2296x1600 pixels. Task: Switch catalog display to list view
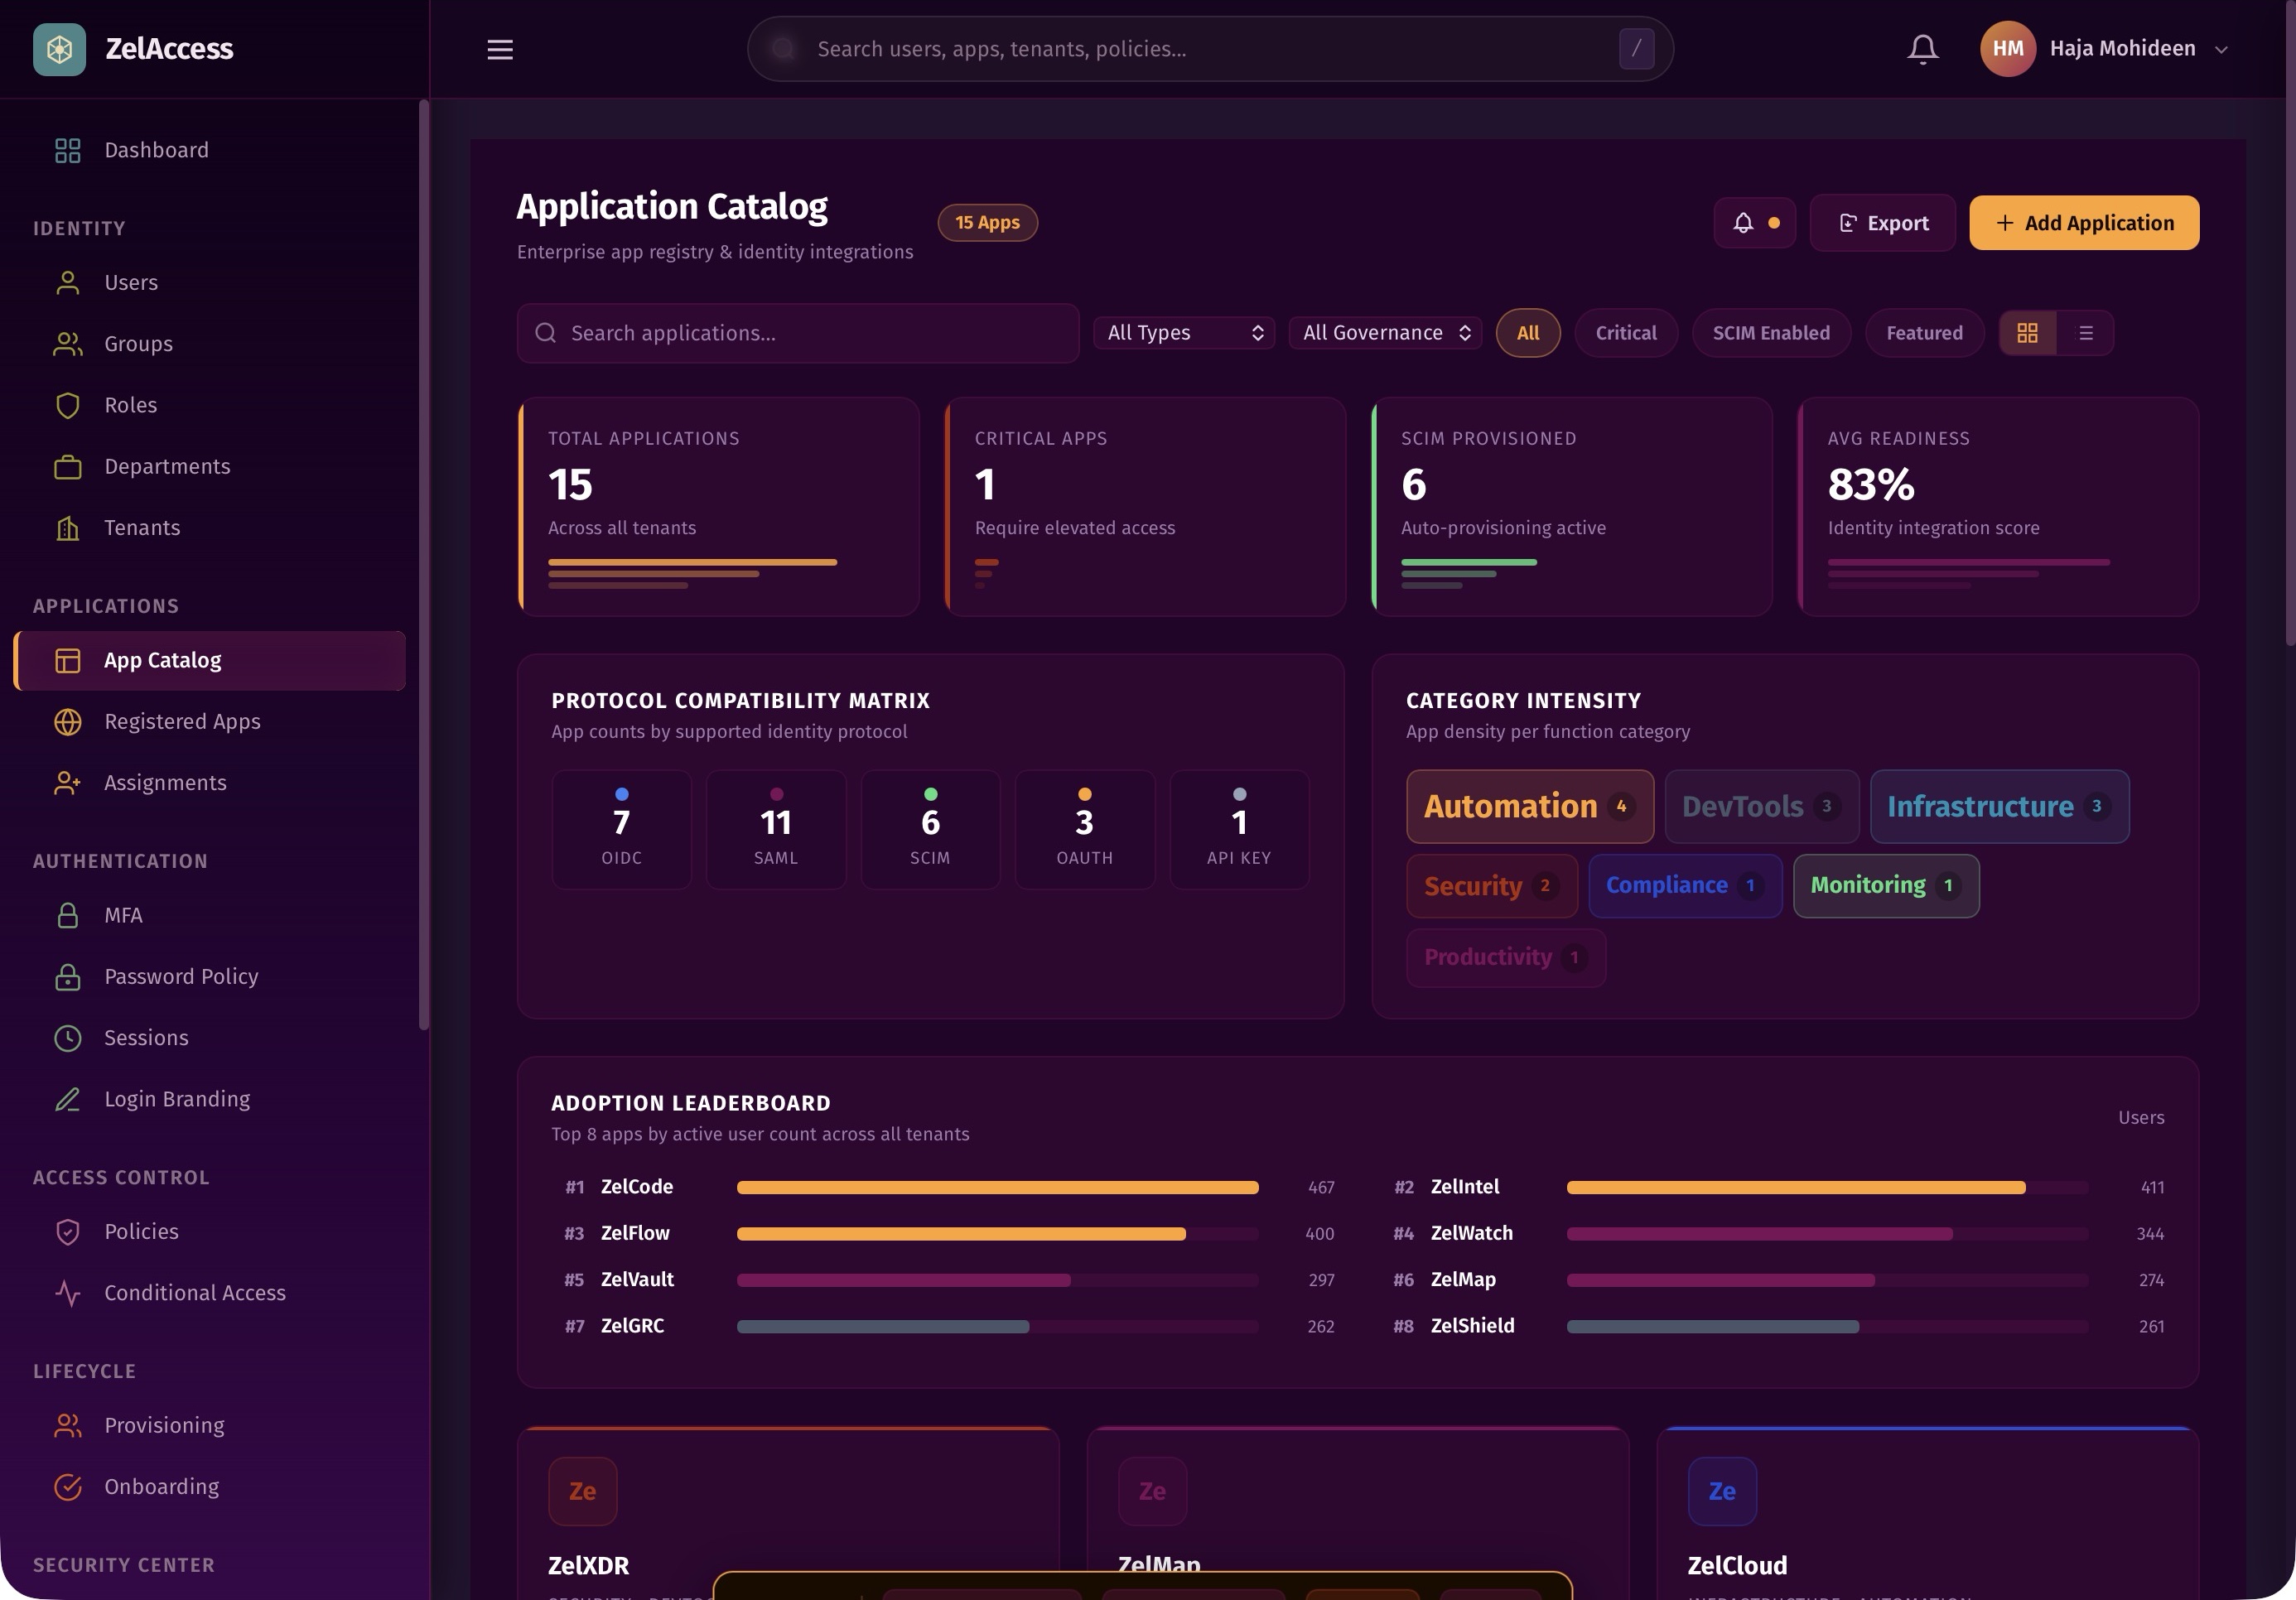pos(2086,332)
